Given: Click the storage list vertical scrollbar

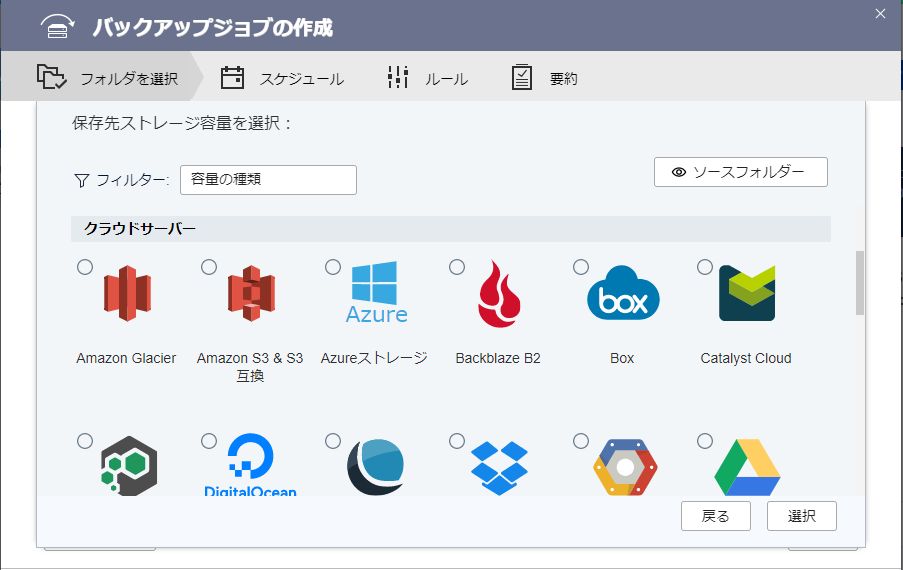Looking at the screenshot, I should [860, 283].
